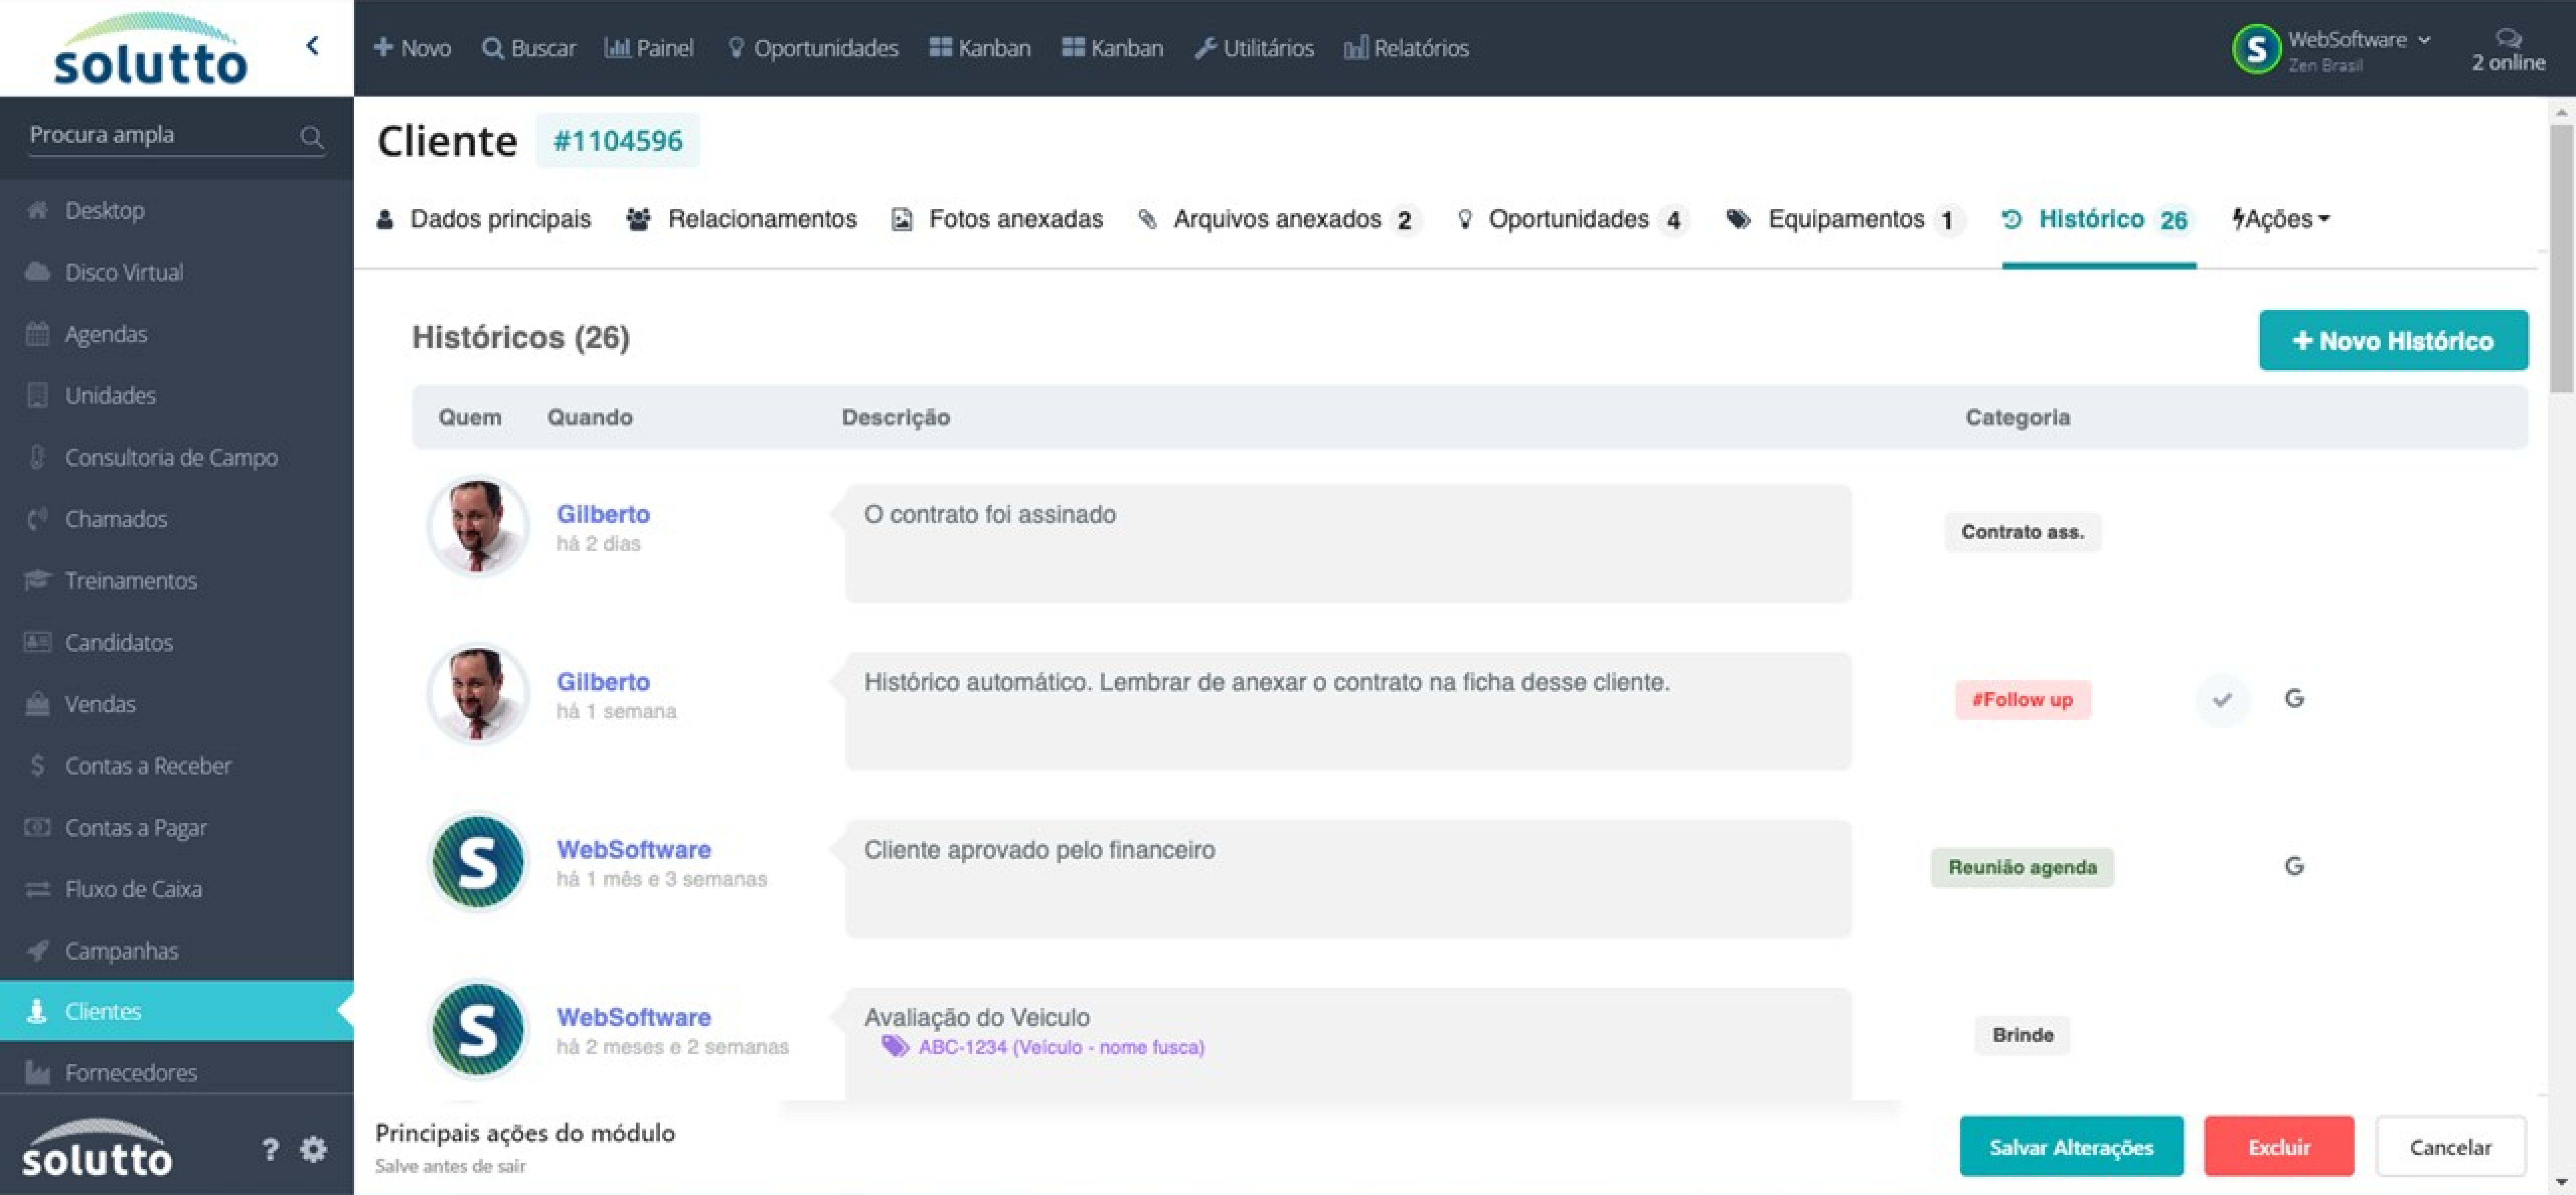Open the first Kanban item in the top bar
Viewport: 2576px width, 1195px height.
pyautogui.click(x=979, y=48)
